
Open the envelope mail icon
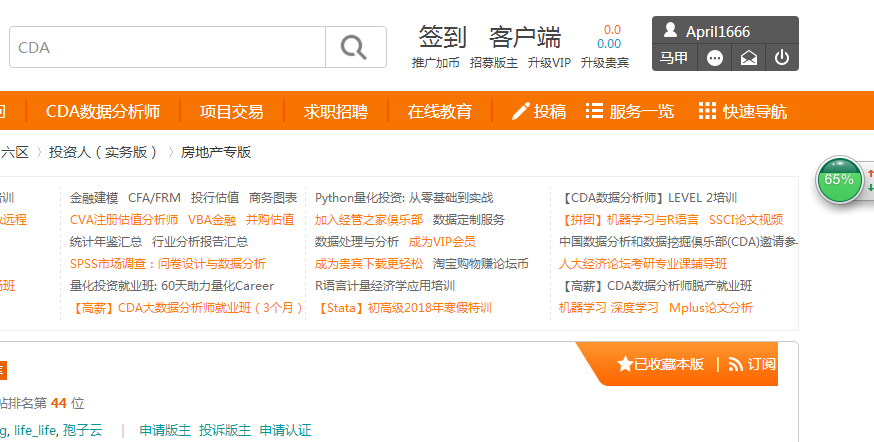[x=749, y=58]
